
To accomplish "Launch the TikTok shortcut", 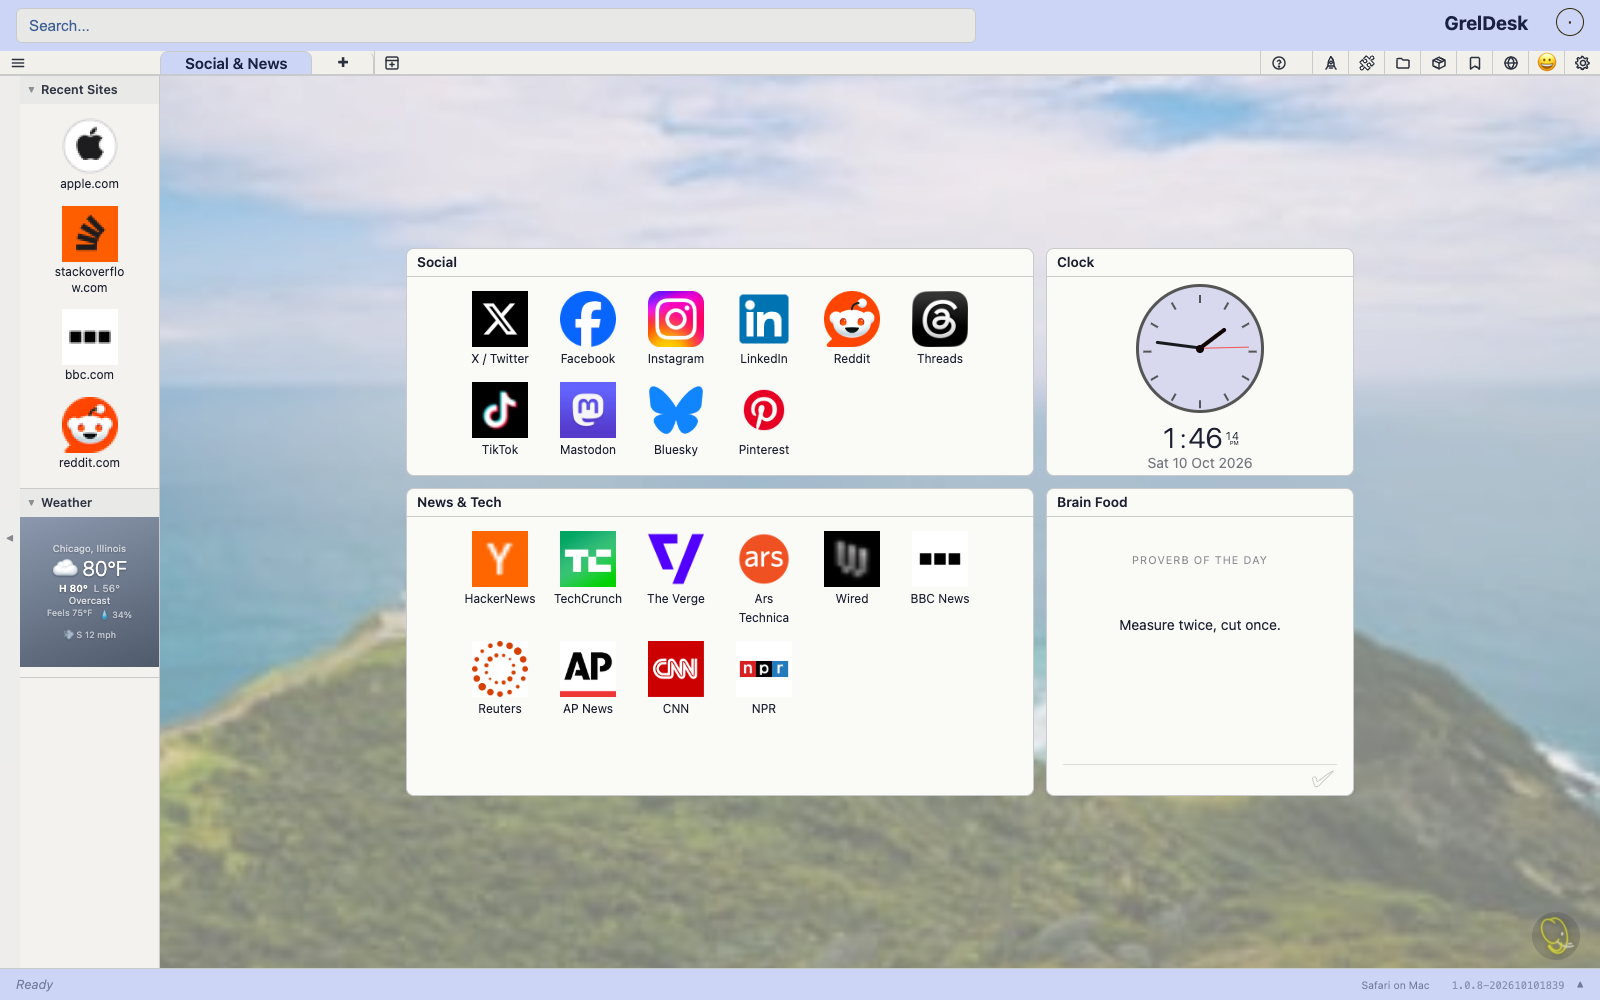I will coord(500,420).
